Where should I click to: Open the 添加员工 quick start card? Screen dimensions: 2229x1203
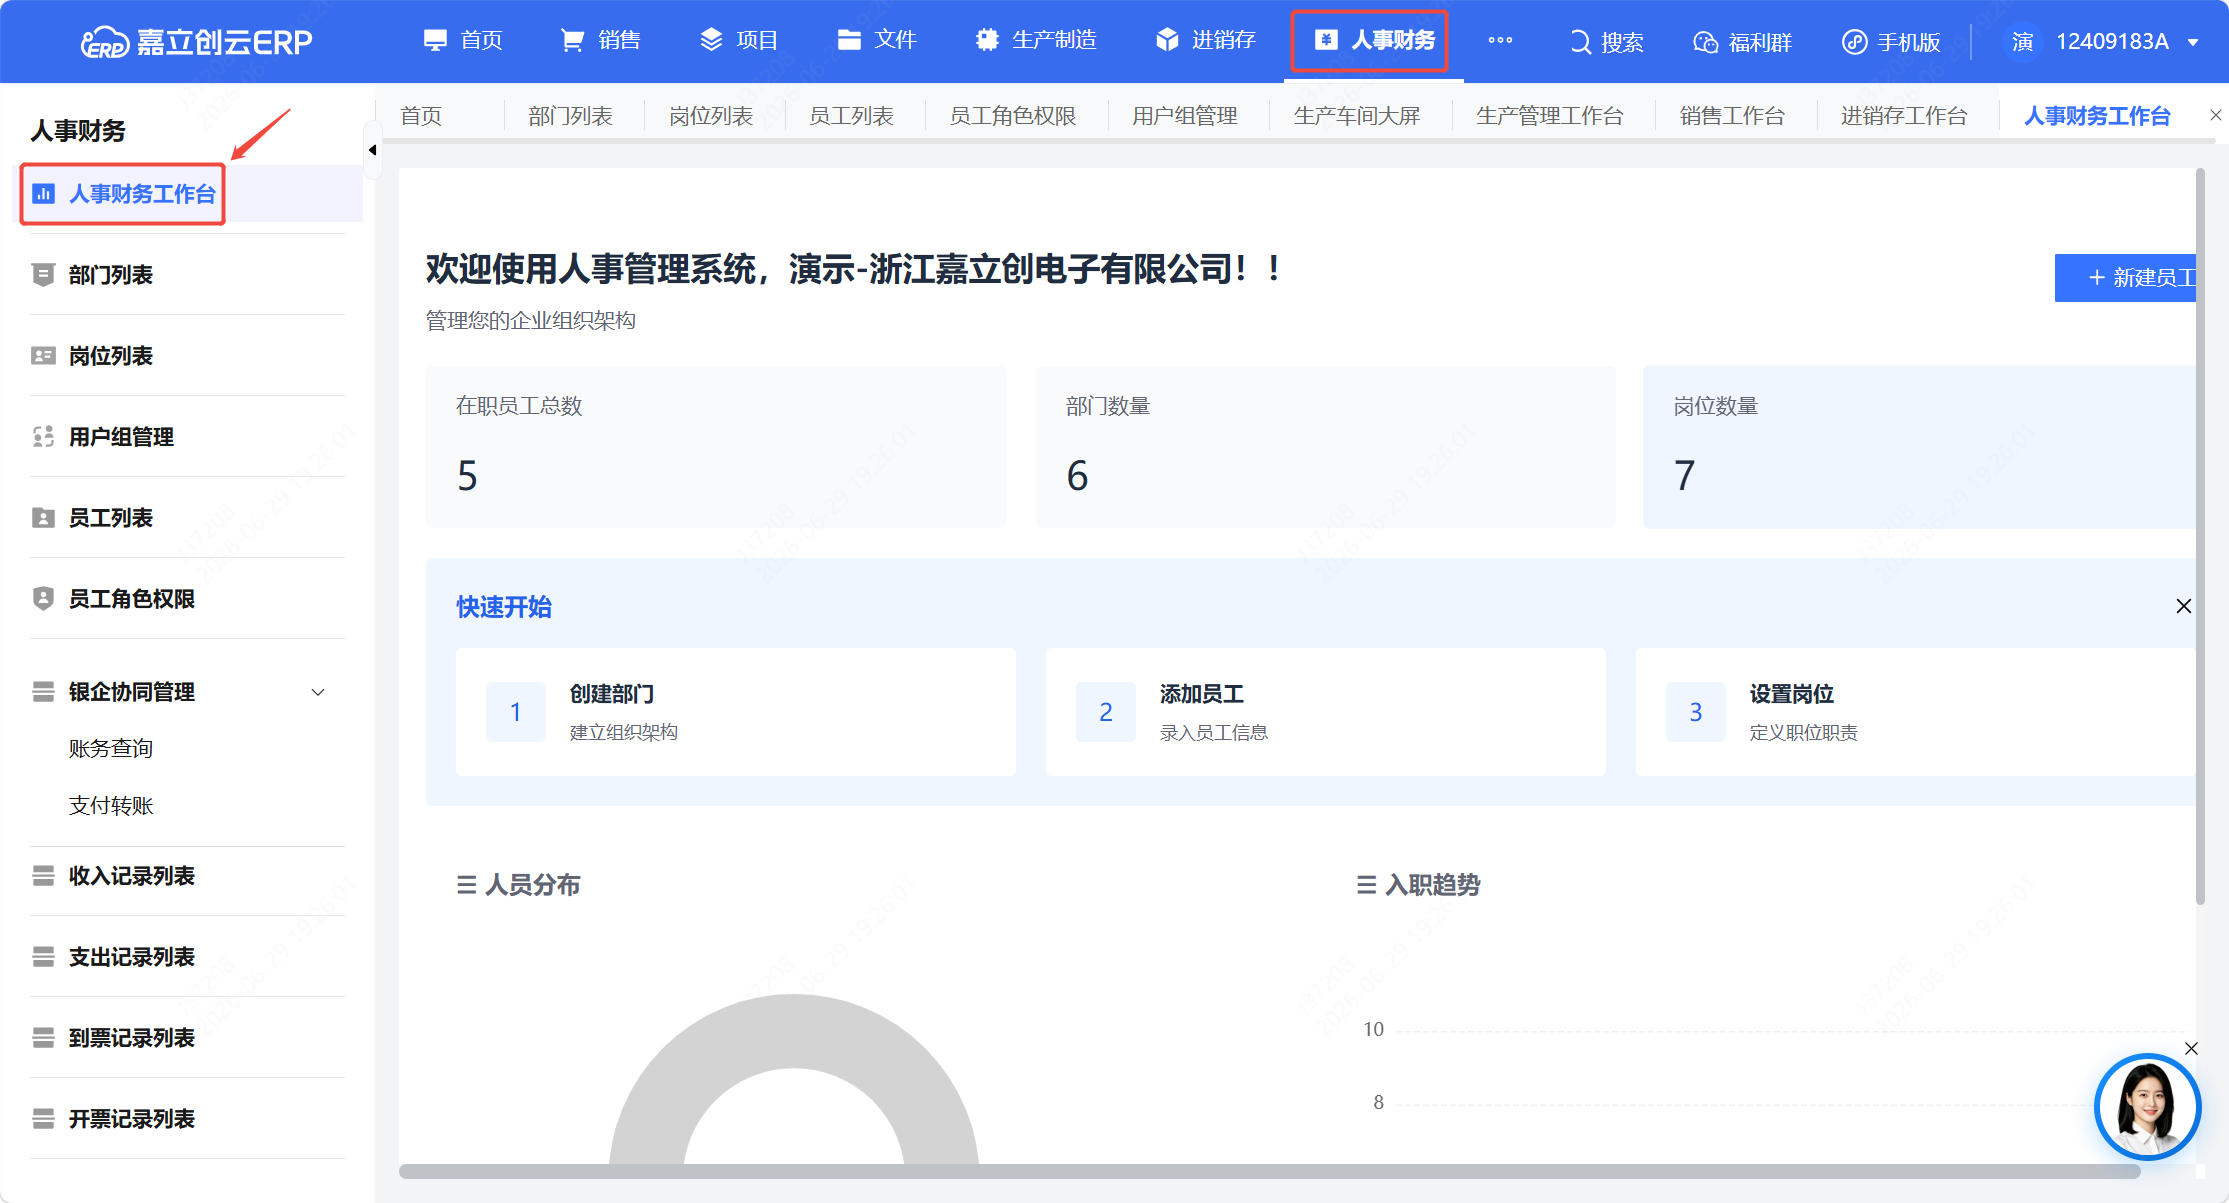tap(1326, 712)
